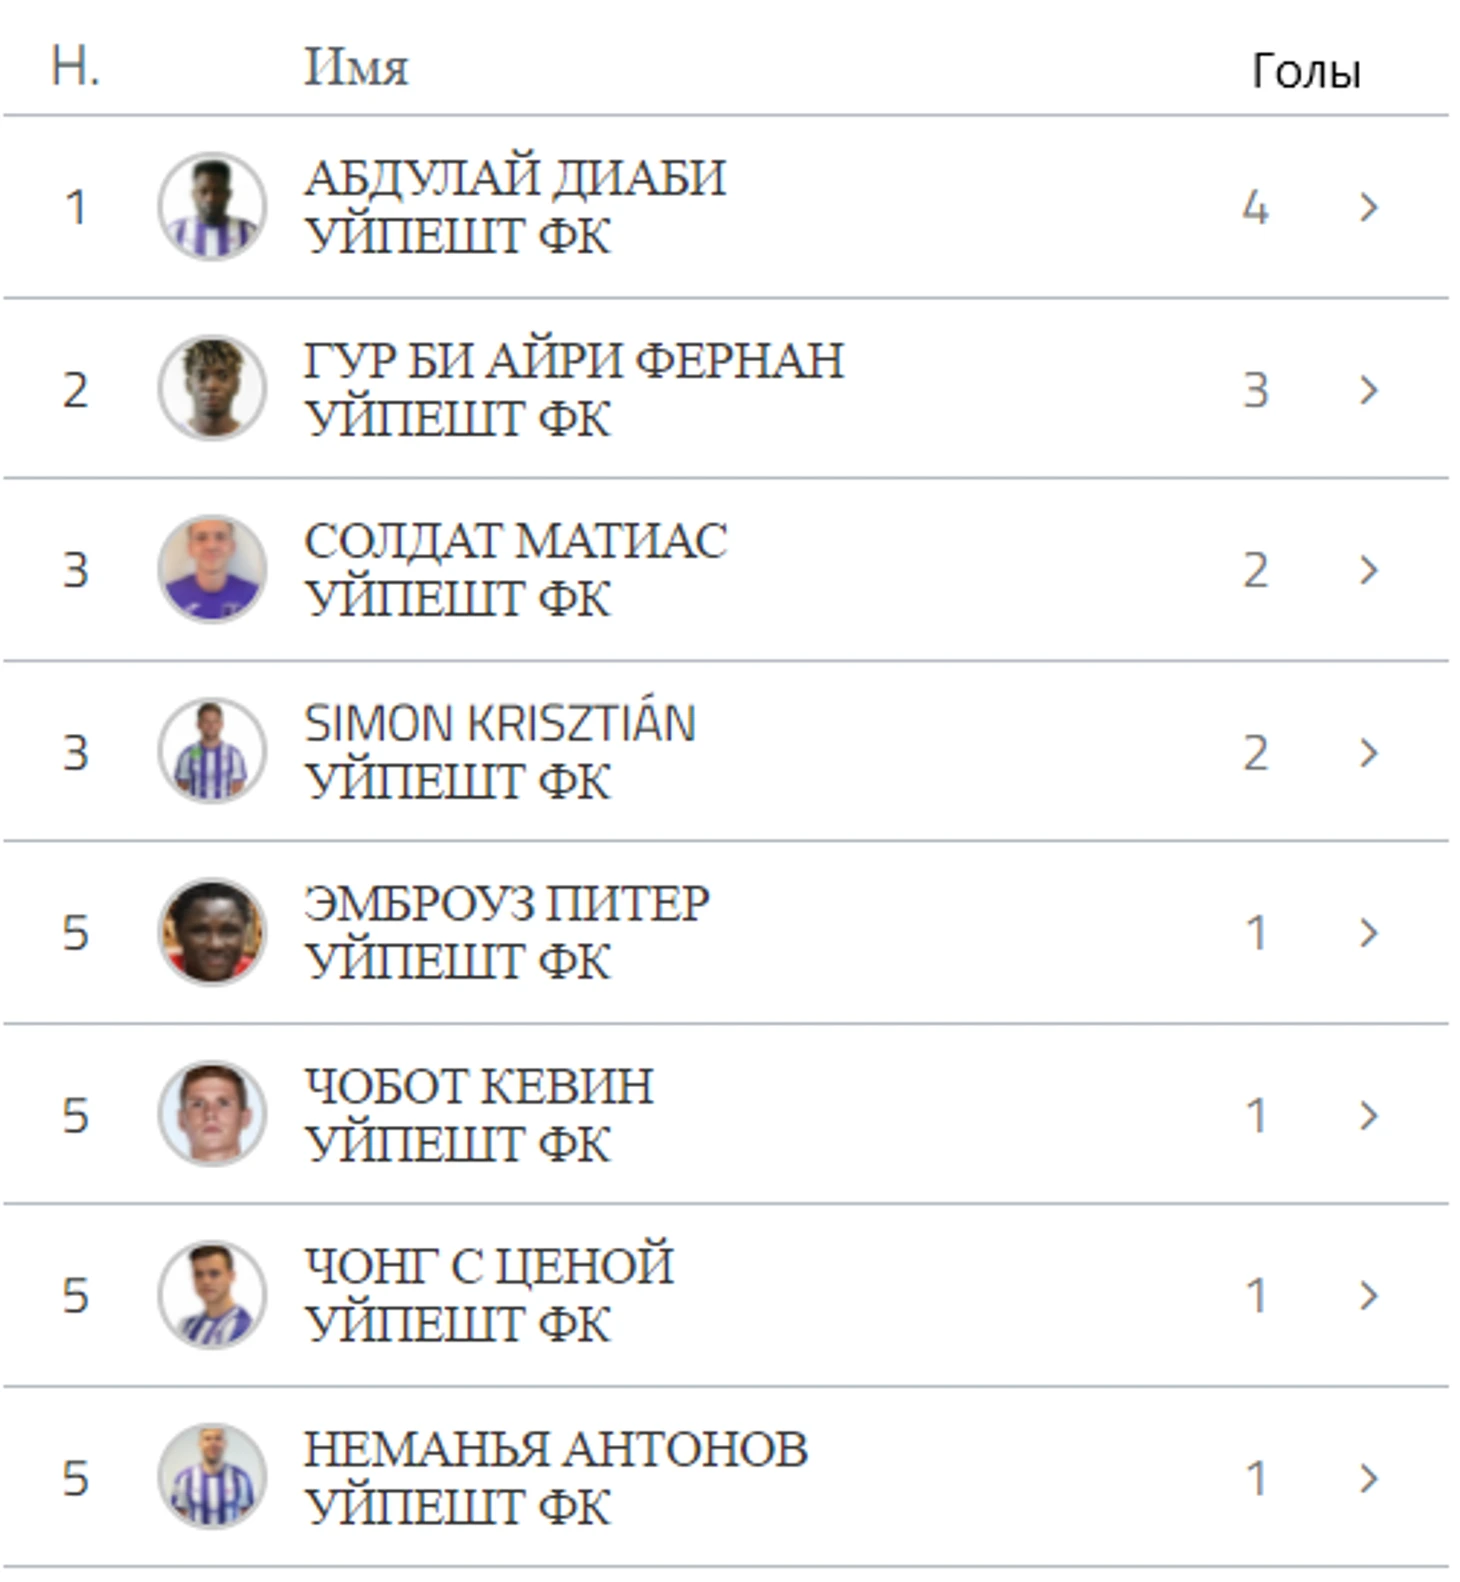Click Н. rank column header
Screen dimensions: 1460x1582
(x=76, y=67)
